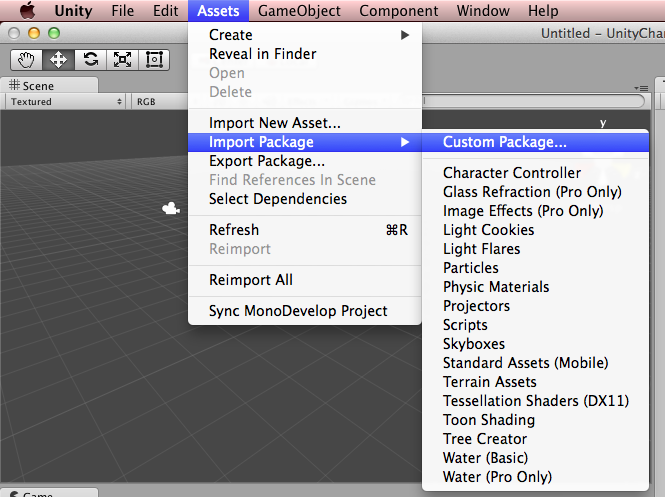Choose Reimport All
The height and width of the screenshot is (497, 665).
tap(305, 280)
